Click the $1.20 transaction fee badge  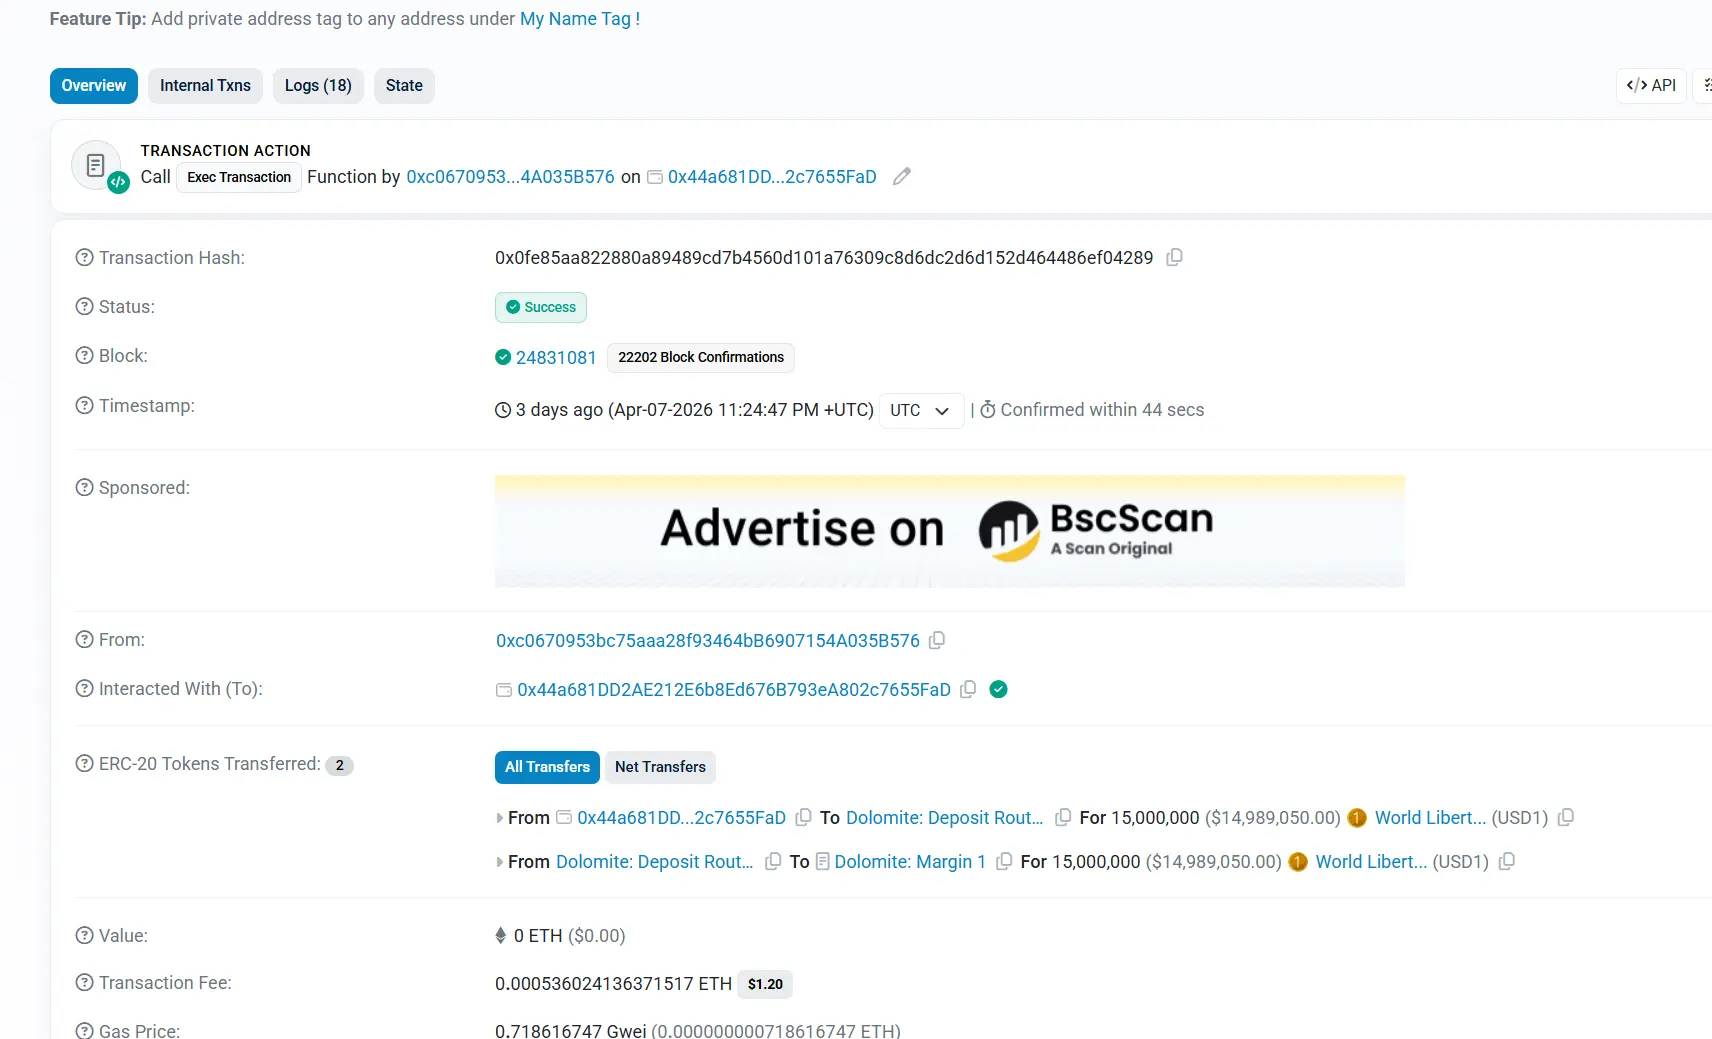click(x=765, y=985)
